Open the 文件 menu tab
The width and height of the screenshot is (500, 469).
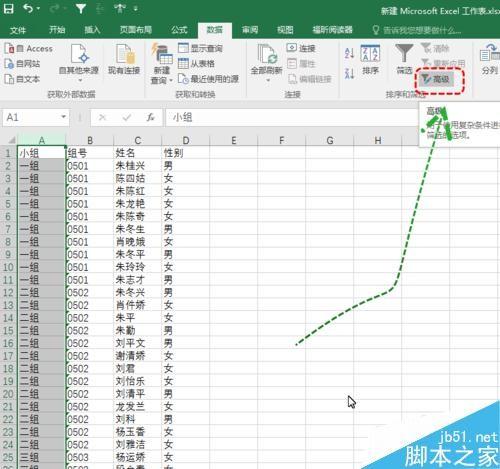pyautogui.click(x=18, y=30)
